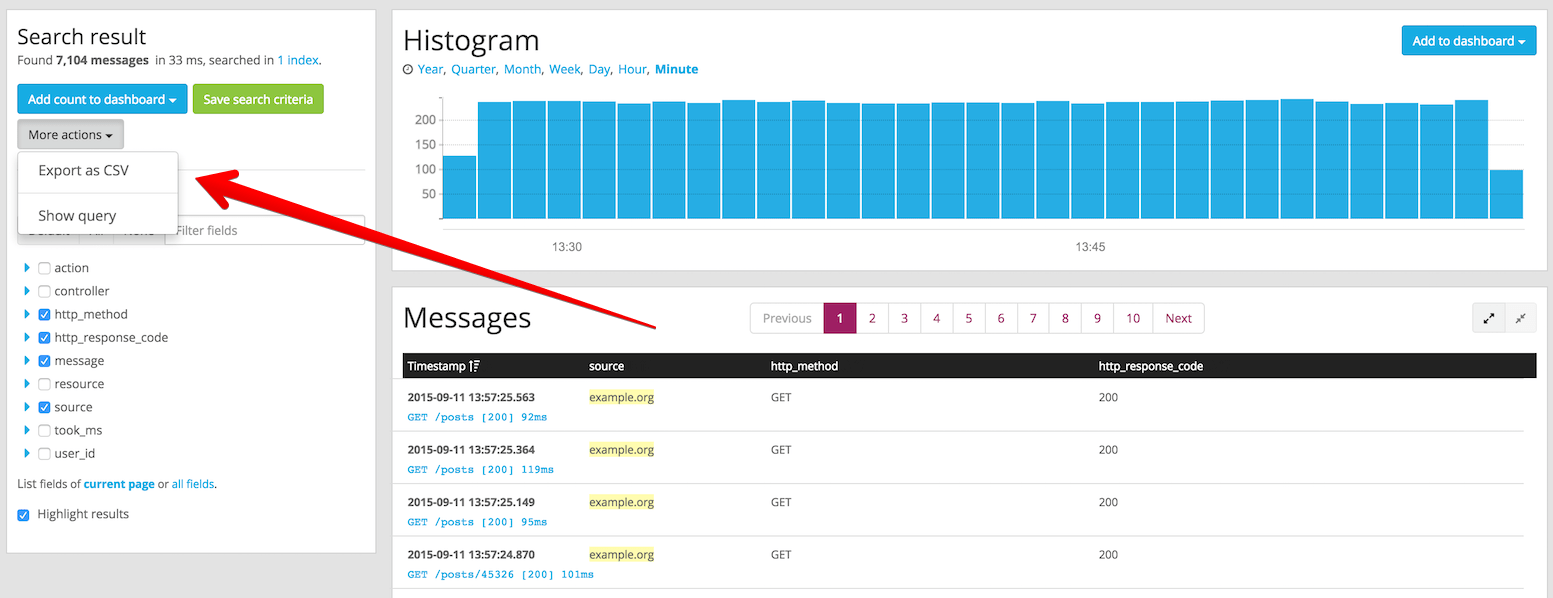The height and width of the screenshot is (598, 1553).
Task: Uncheck the http_method field checkbox
Action: point(44,314)
